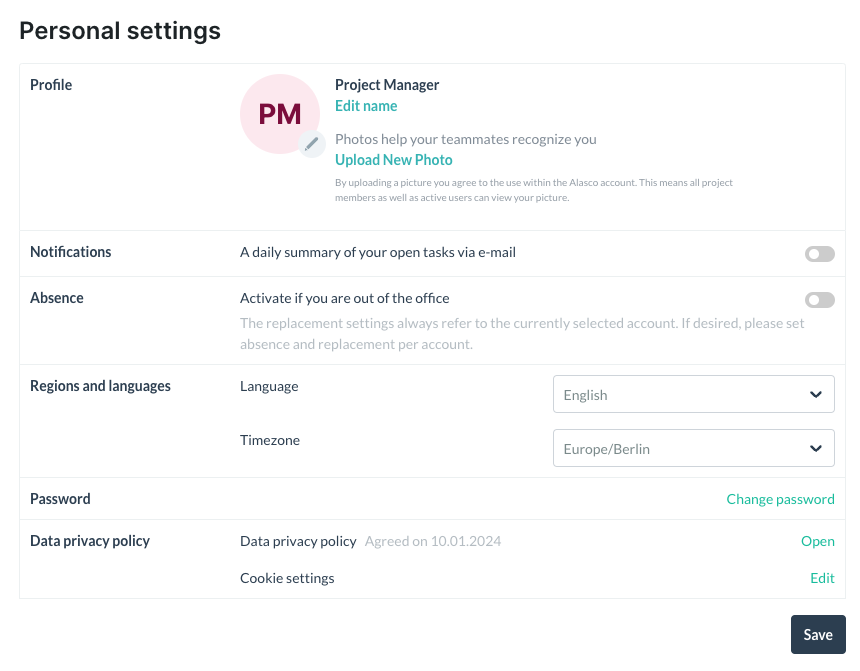
Task: Click Upload New Photo link
Action: pyautogui.click(x=393, y=160)
